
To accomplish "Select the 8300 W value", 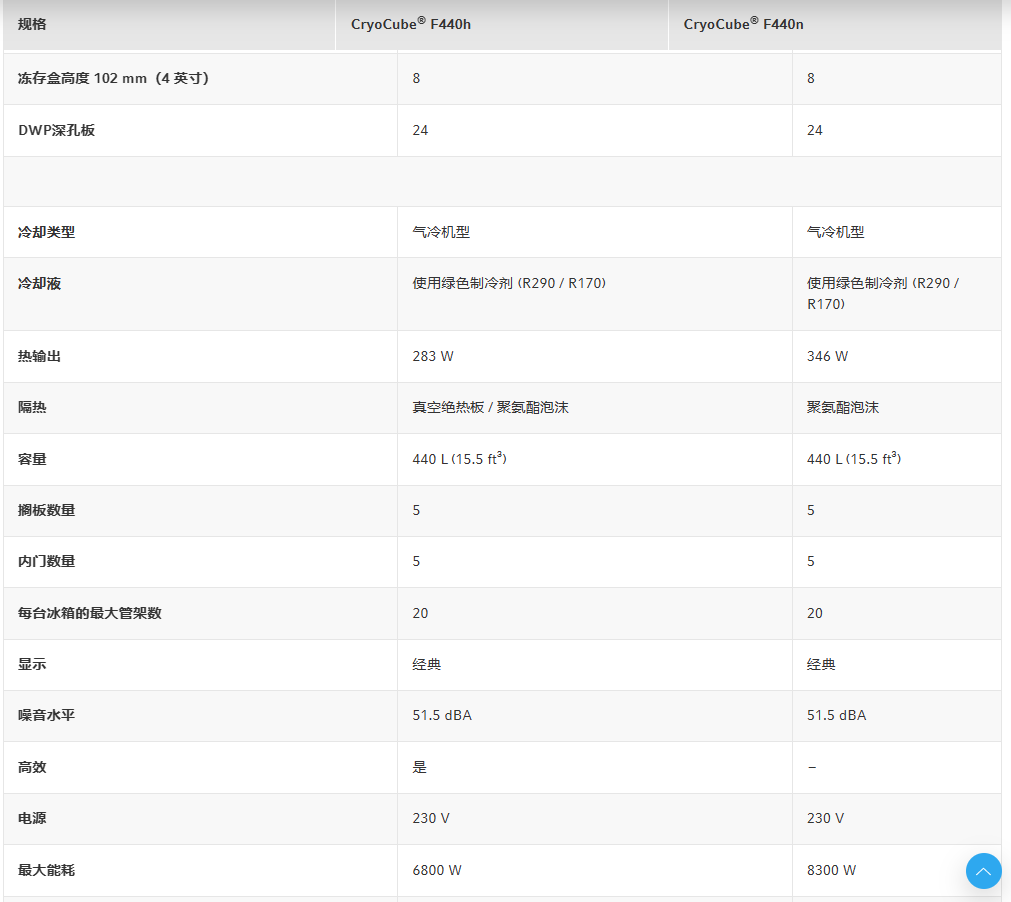I will click(832, 870).
